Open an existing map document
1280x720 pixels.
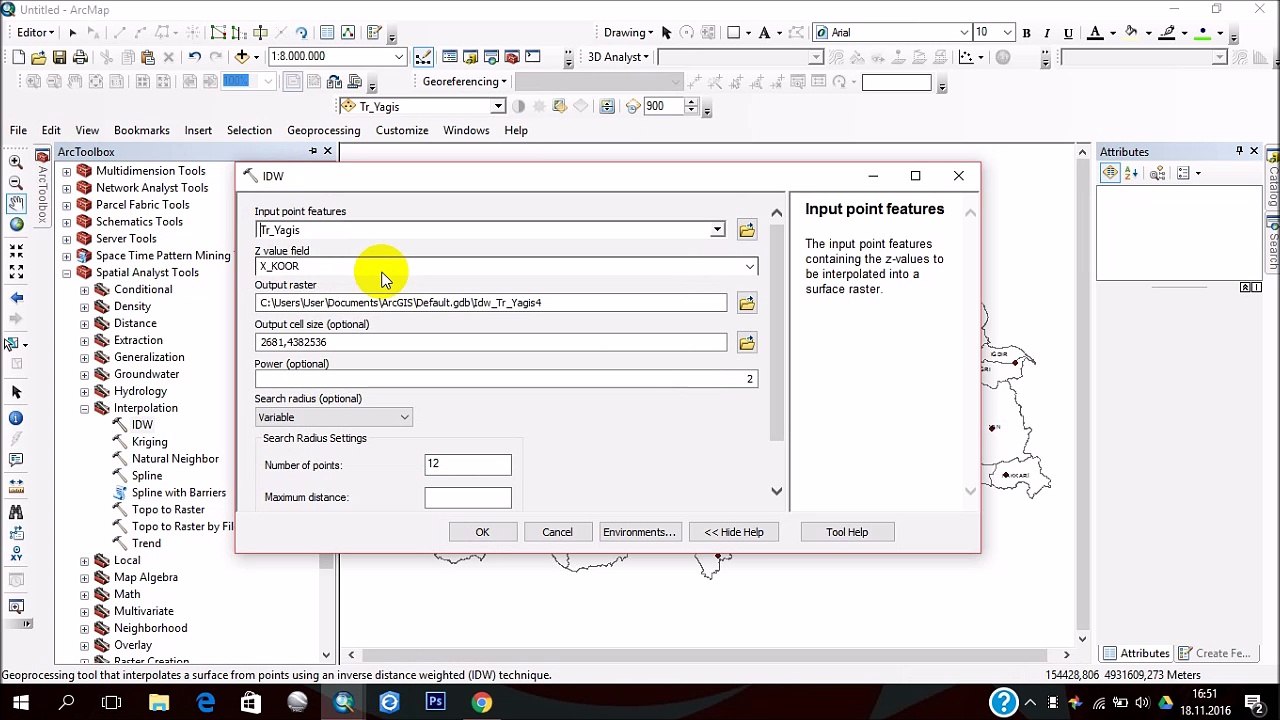39,57
